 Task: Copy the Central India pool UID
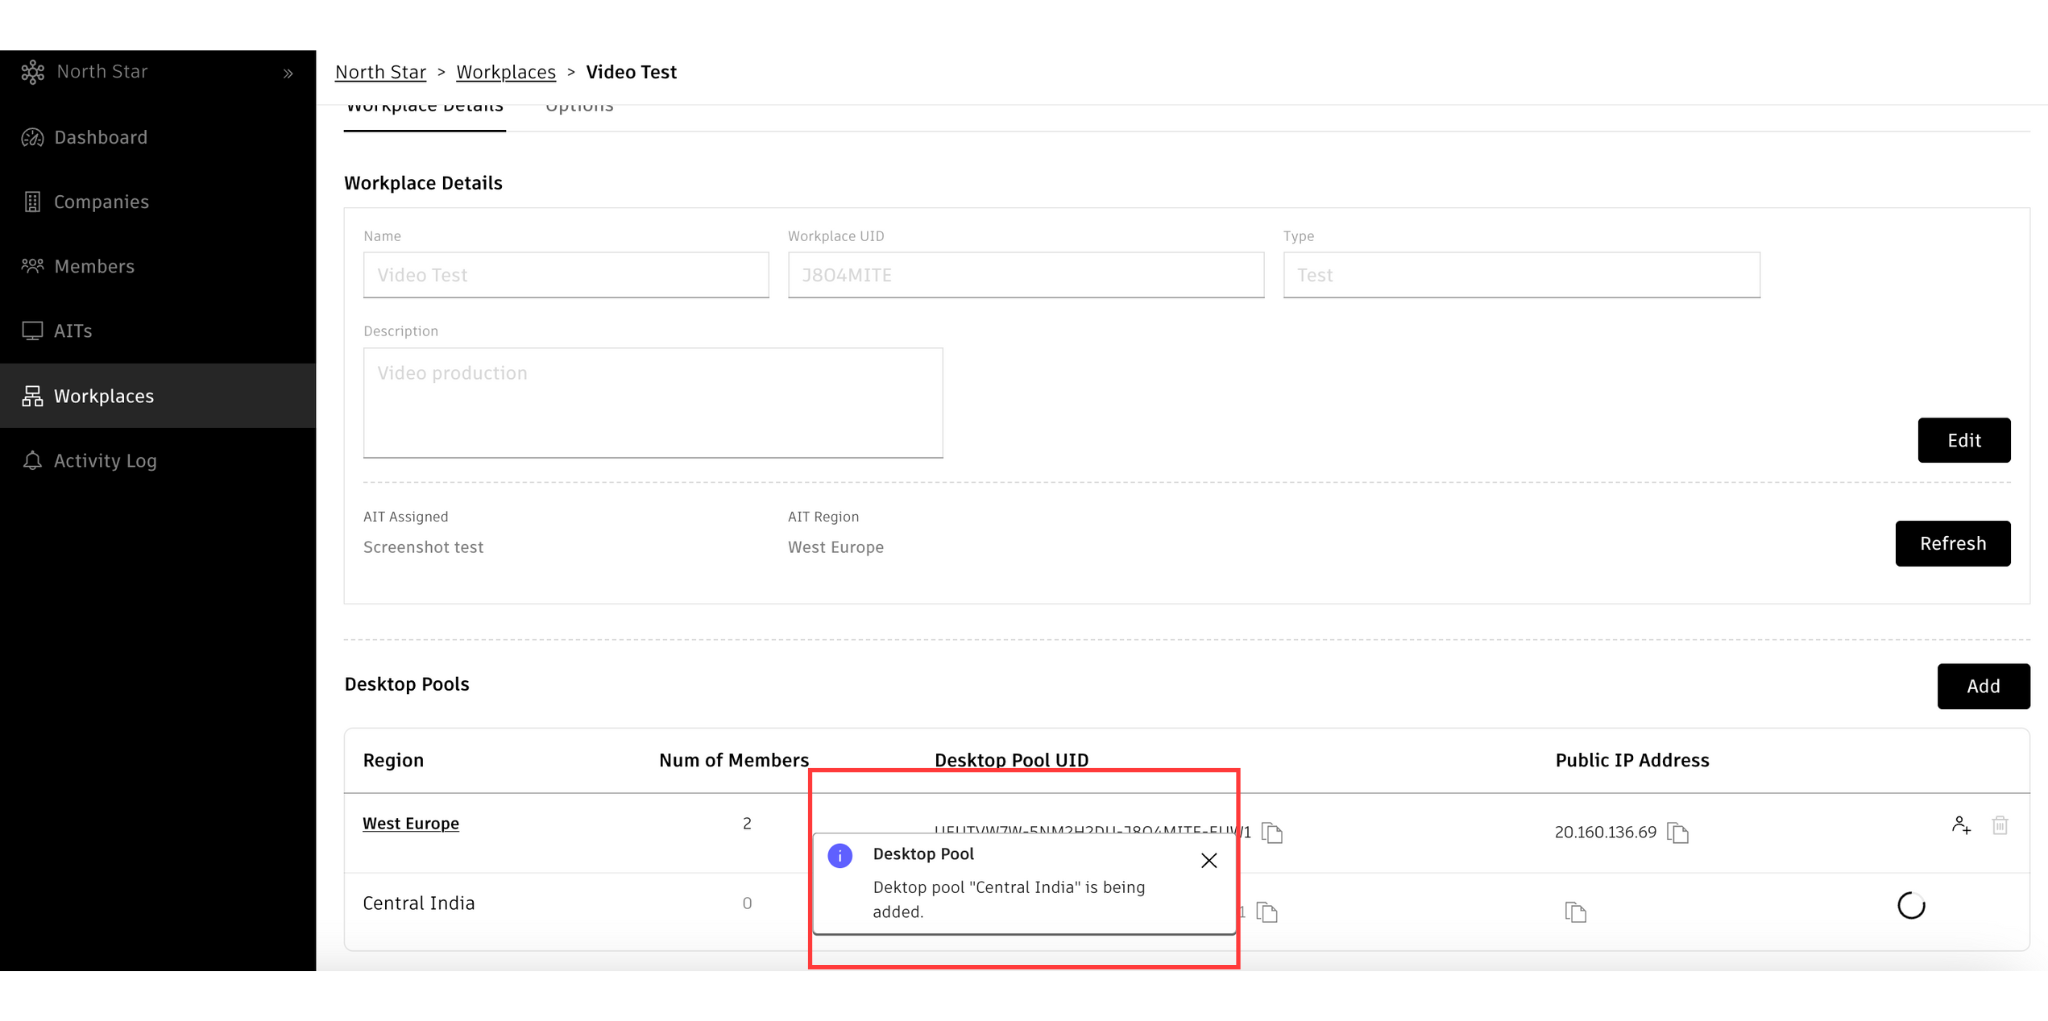pyautogui.click(x=1267, y=912)
